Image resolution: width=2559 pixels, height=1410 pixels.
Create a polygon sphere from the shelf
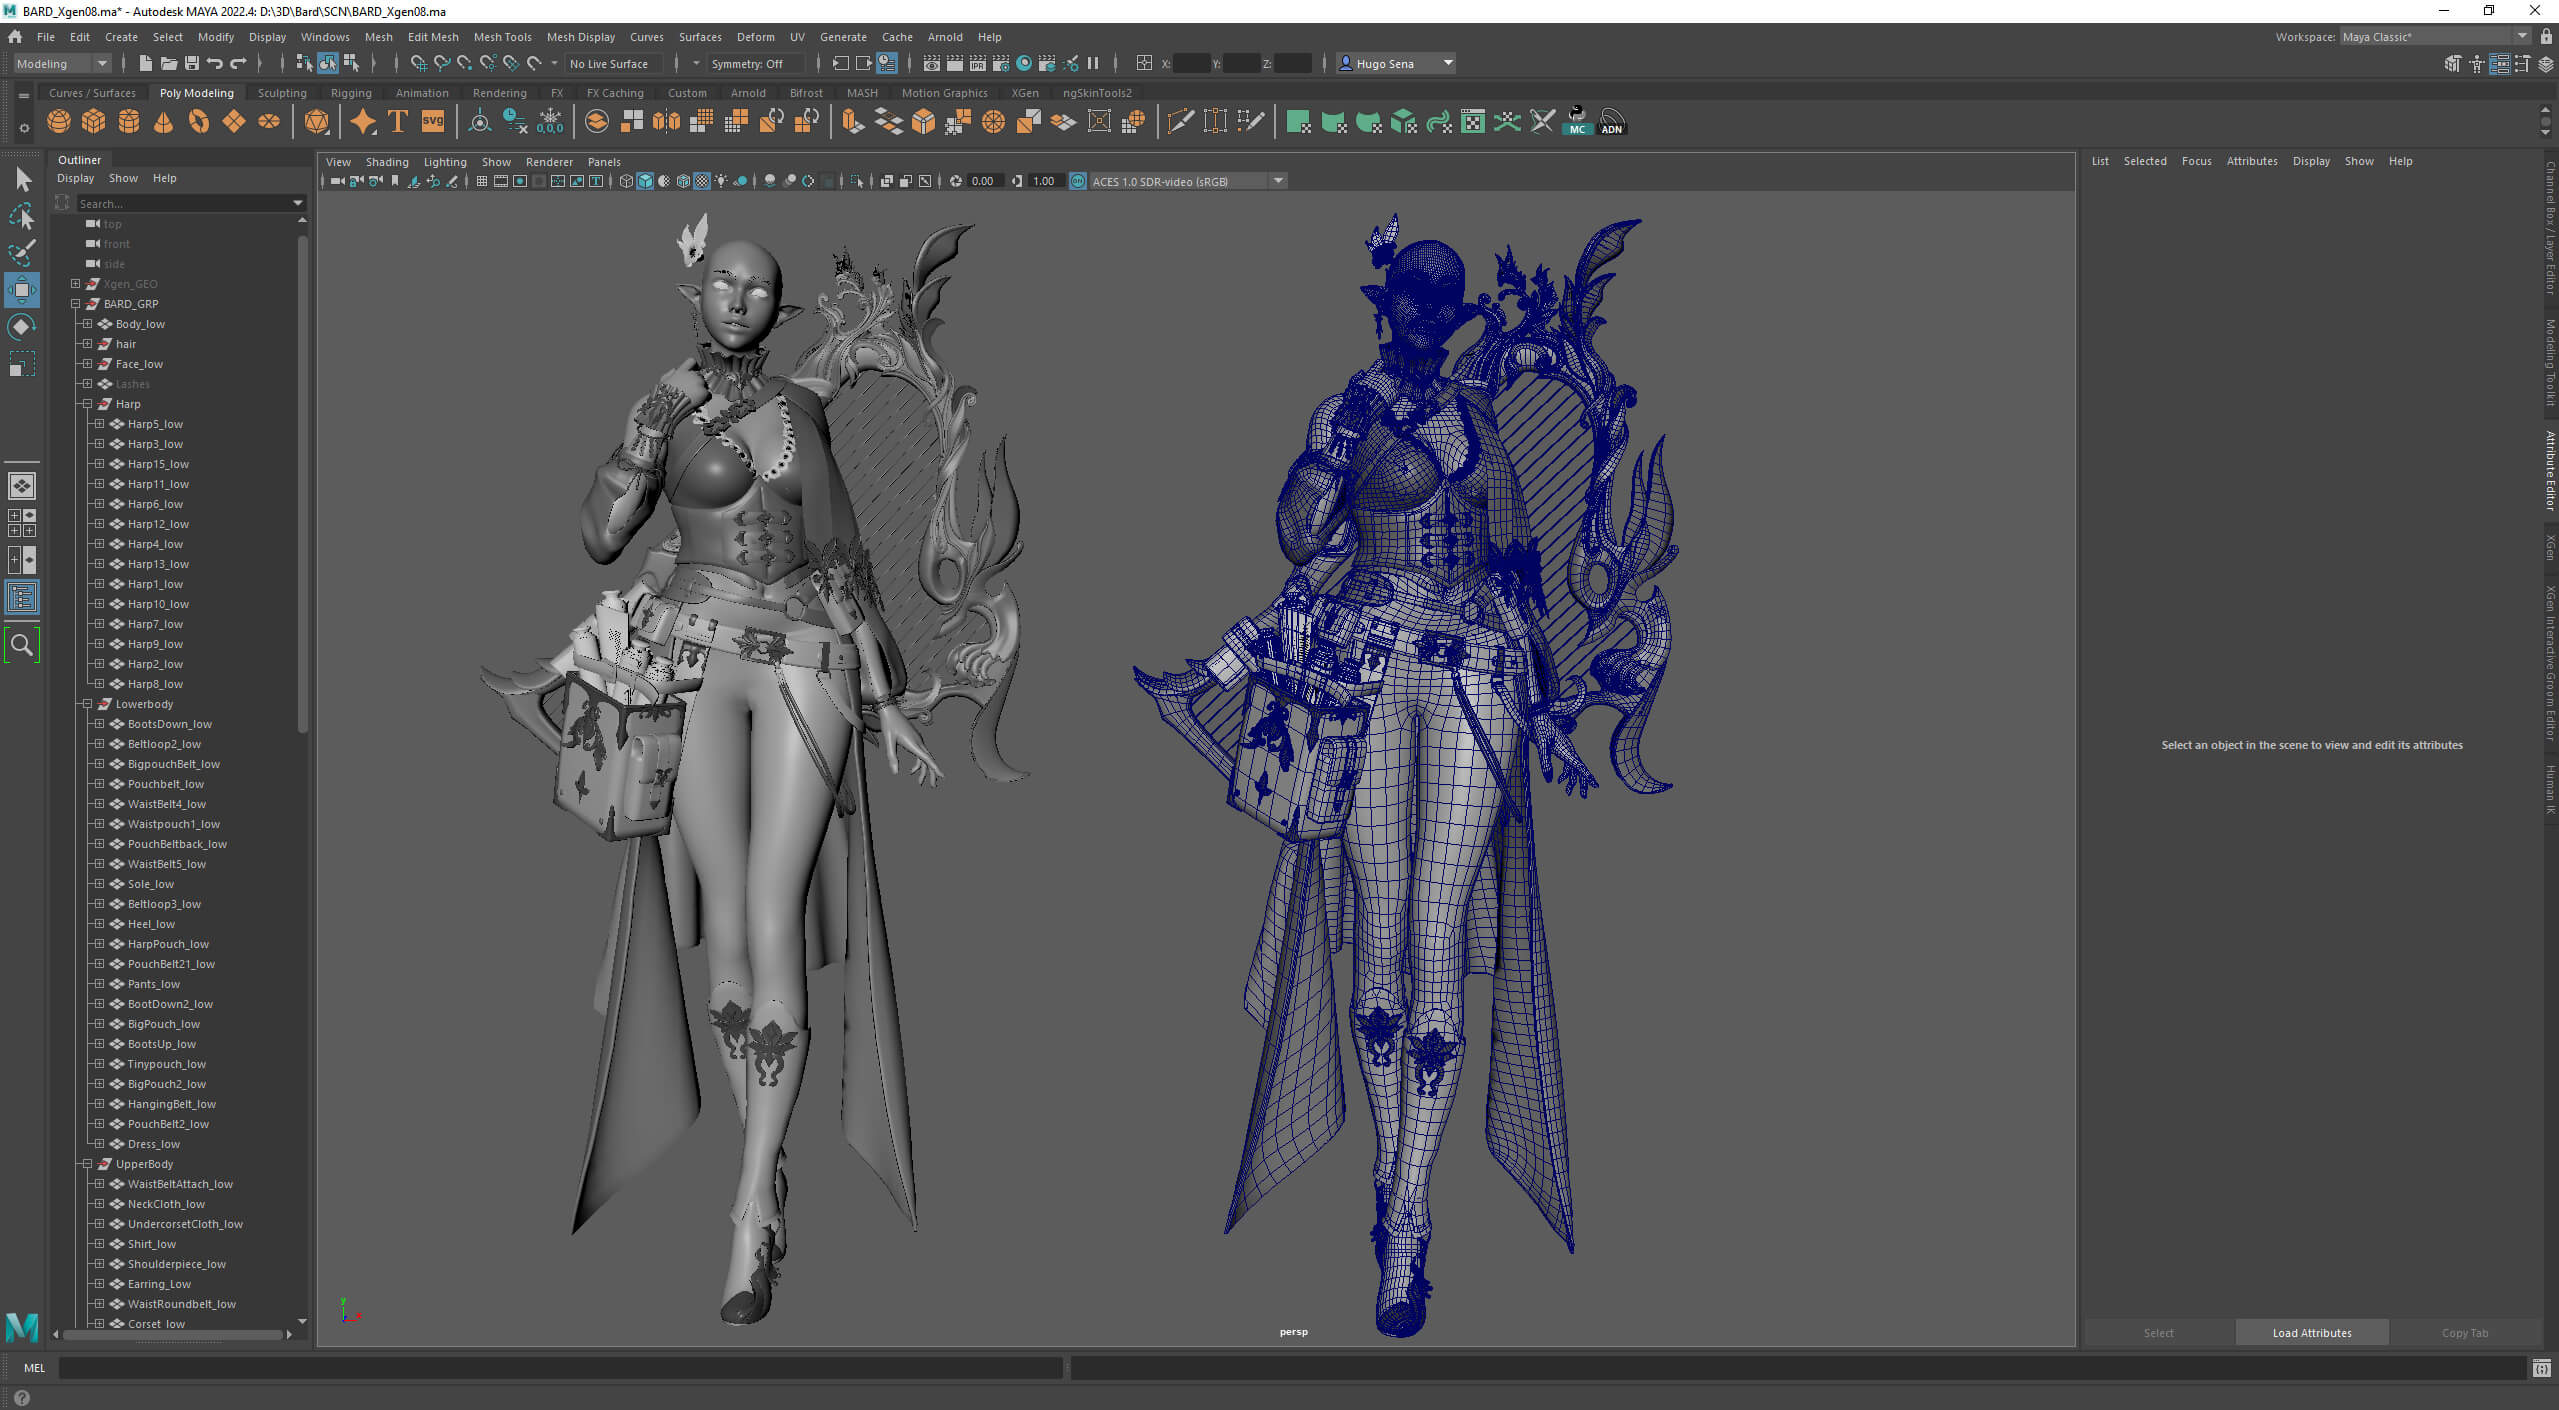pos(58,122)
